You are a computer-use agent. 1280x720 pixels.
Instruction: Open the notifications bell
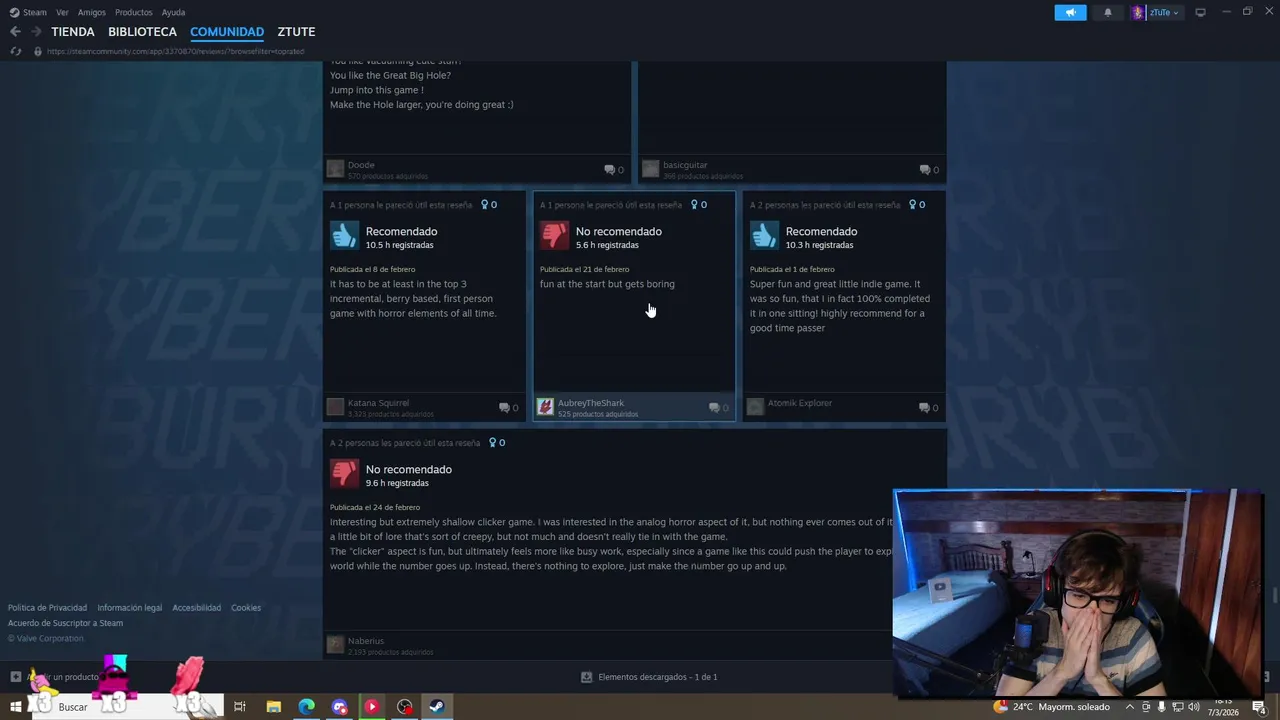pos(1107,12)
